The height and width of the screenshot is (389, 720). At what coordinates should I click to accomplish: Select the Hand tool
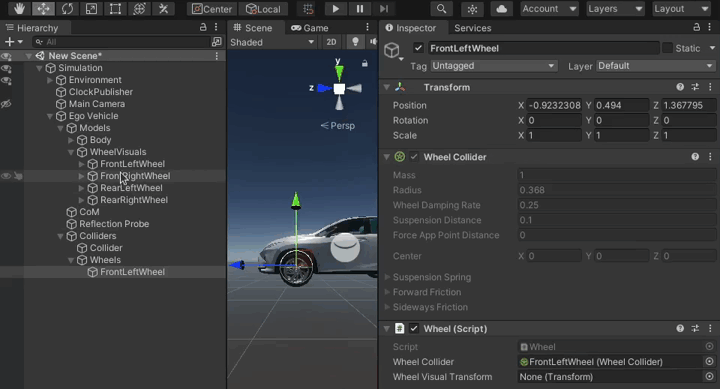click(x=19, y=9)
